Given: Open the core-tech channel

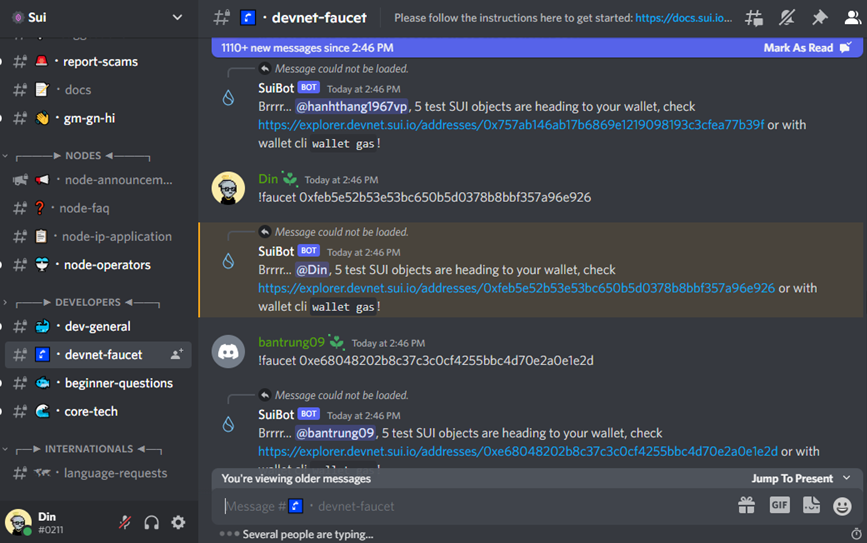Looking at the screenshot, I should [x=98, y=411].
